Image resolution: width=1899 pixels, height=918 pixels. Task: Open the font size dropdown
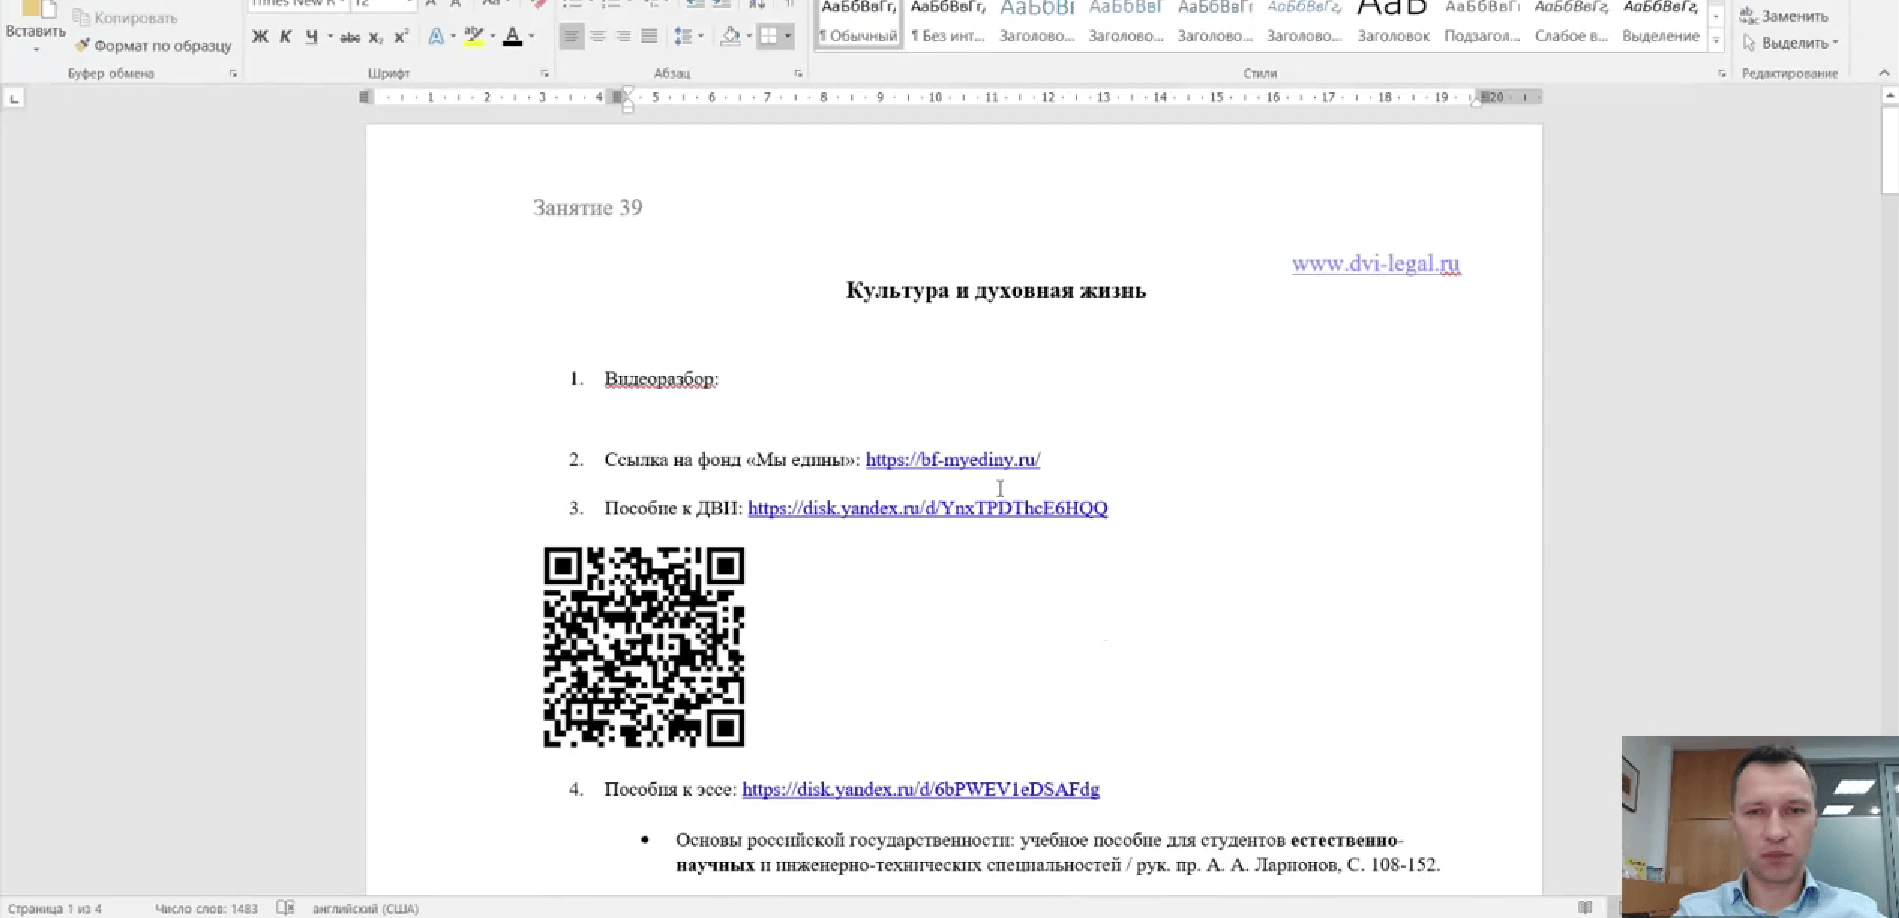pos(409,3)
